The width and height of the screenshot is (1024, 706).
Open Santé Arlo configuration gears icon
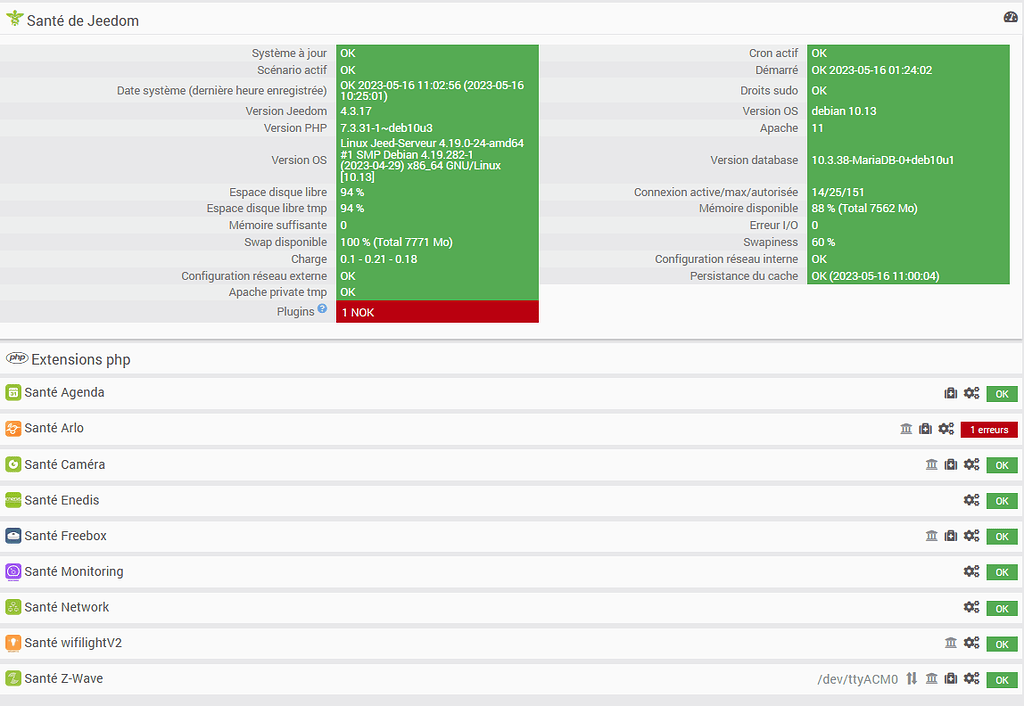coord(946,429)
